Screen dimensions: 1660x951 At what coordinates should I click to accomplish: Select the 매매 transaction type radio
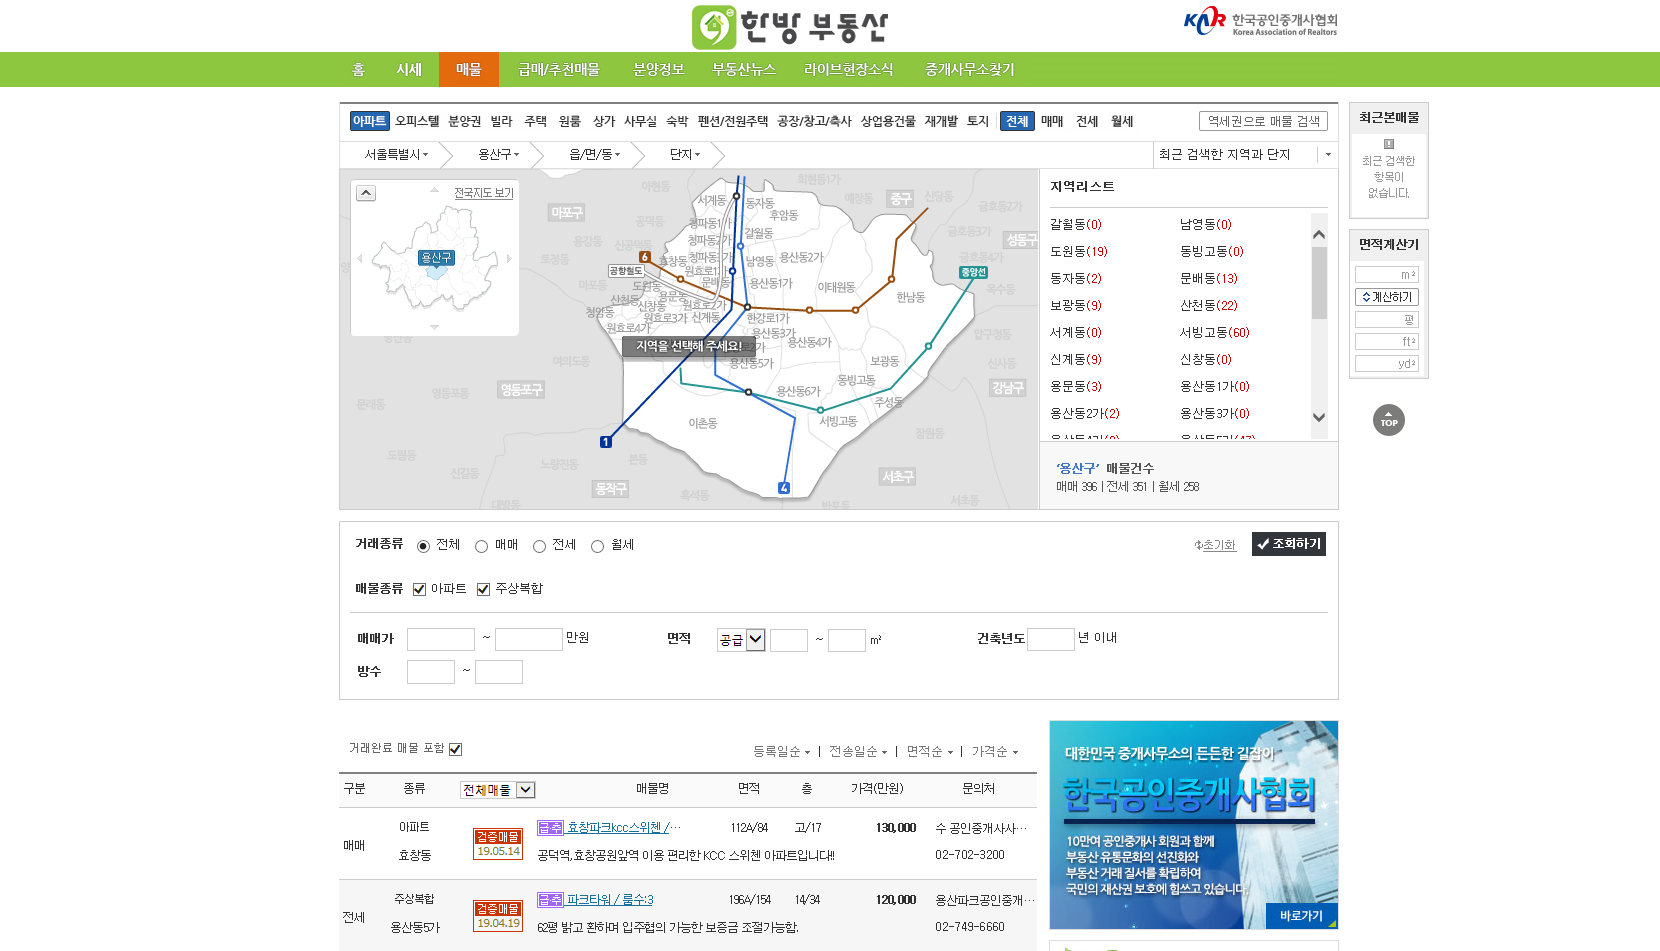pyautogui.click(x=481, y=546)
